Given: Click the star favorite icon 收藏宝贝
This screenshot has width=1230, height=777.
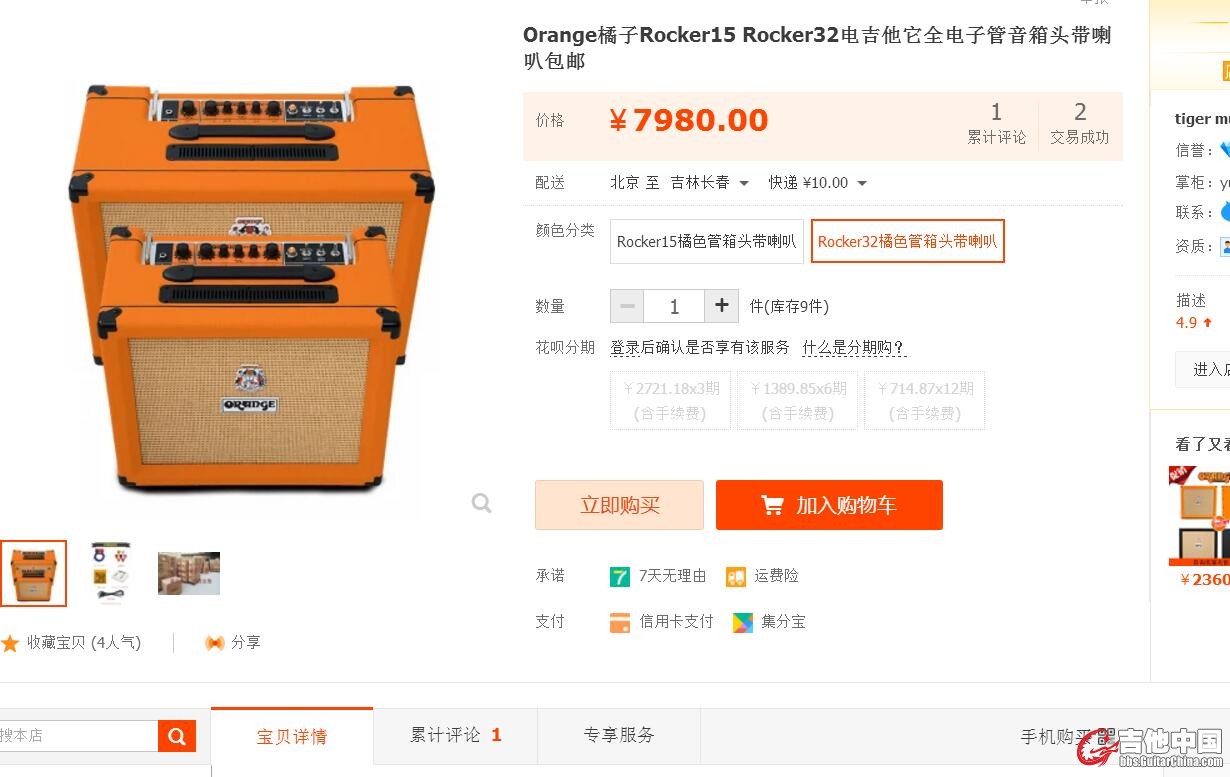Looking at the screenshot, I should 10,643.
